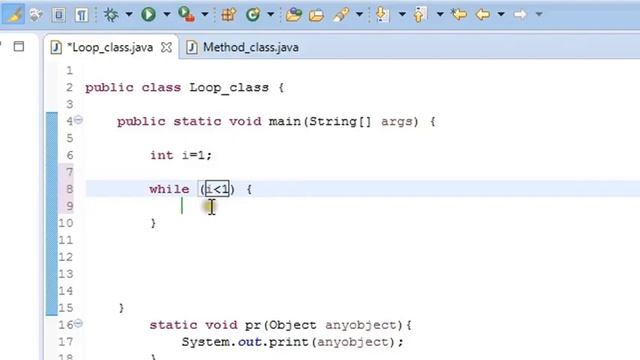
Task: Click Run External Tools icon
Action: click(x=186, y=15)
